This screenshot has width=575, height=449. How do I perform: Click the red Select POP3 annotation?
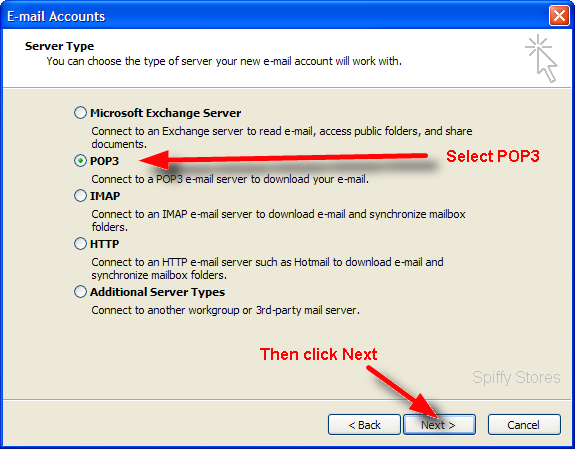(x=492, y=156)
